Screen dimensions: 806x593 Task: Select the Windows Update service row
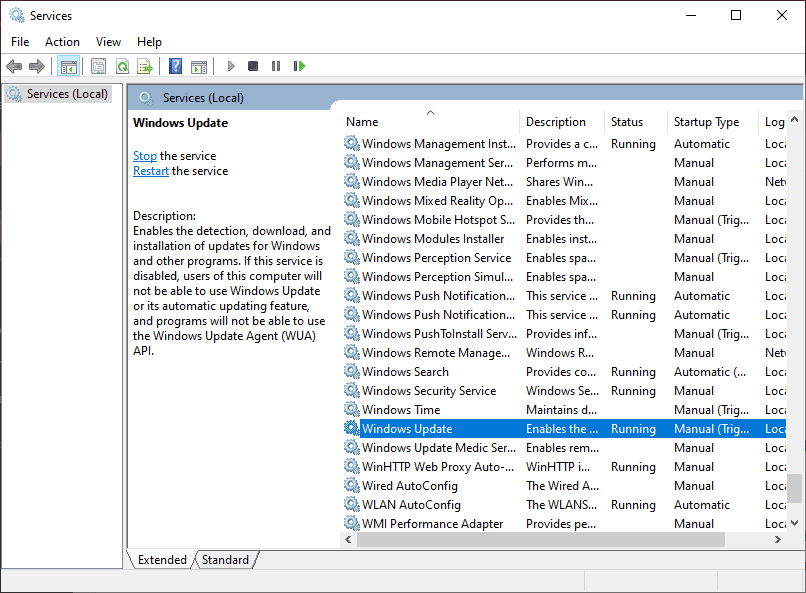pyautogui.click(x=564, y=429)
